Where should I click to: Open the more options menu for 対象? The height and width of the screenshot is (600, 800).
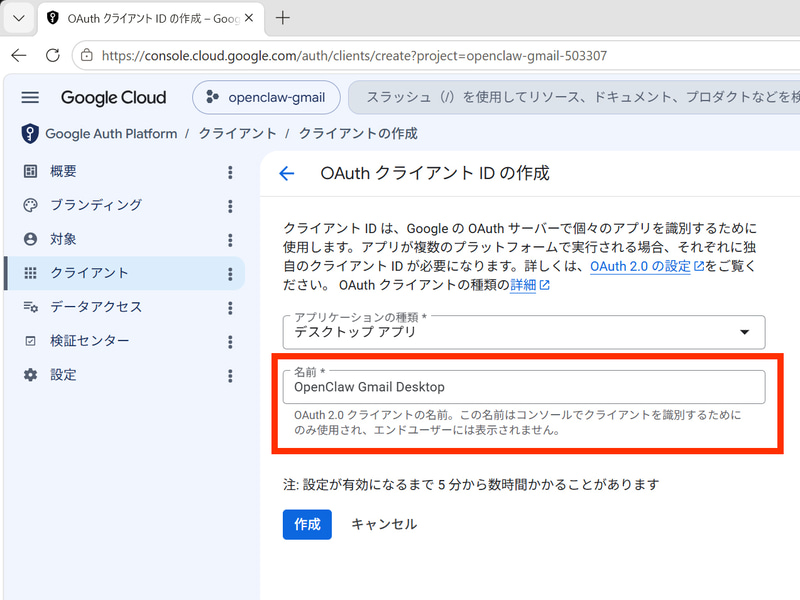tap(230, 240)
